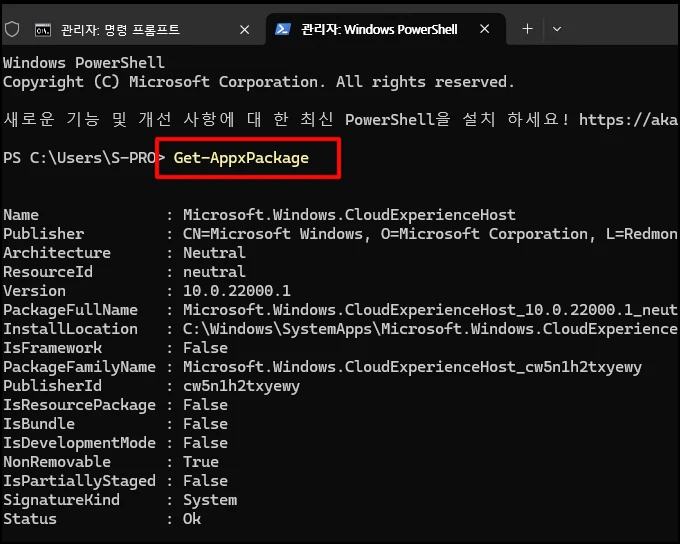
Task: Click the PackageFamilyName value
Action: pyautogui.click(x=412, y=367)
